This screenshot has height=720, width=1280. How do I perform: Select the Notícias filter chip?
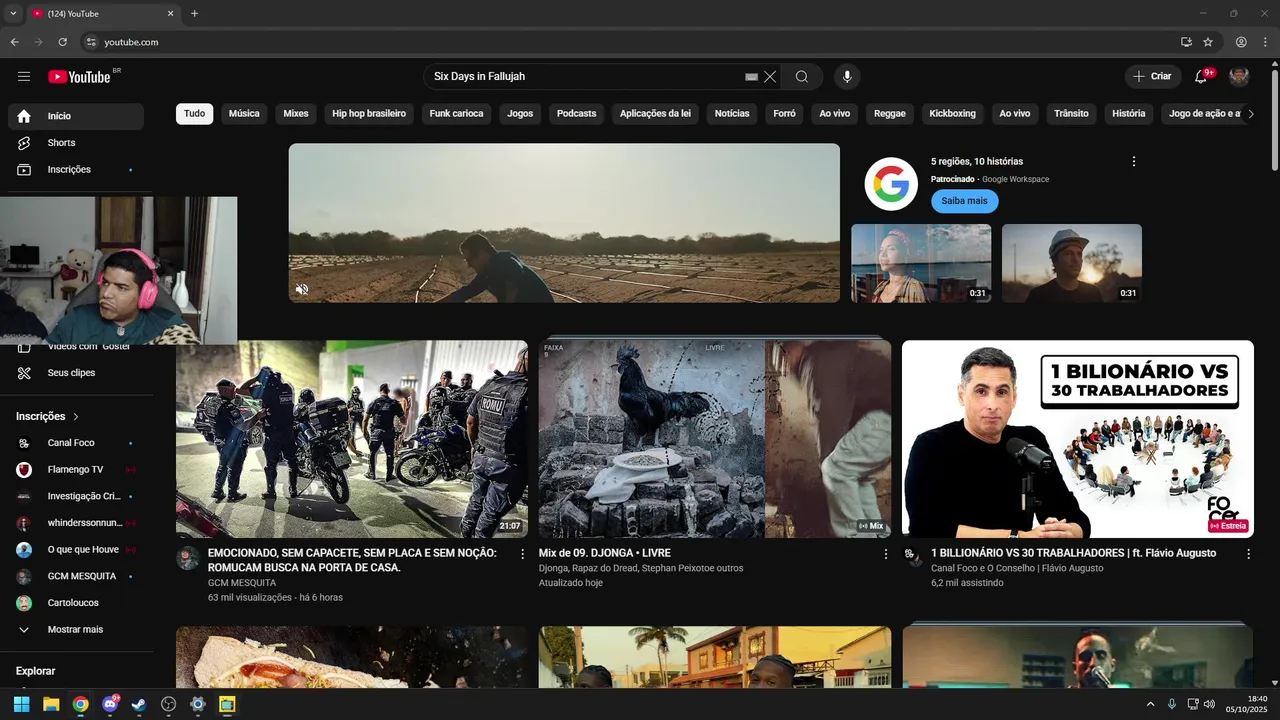click(732, 114)
